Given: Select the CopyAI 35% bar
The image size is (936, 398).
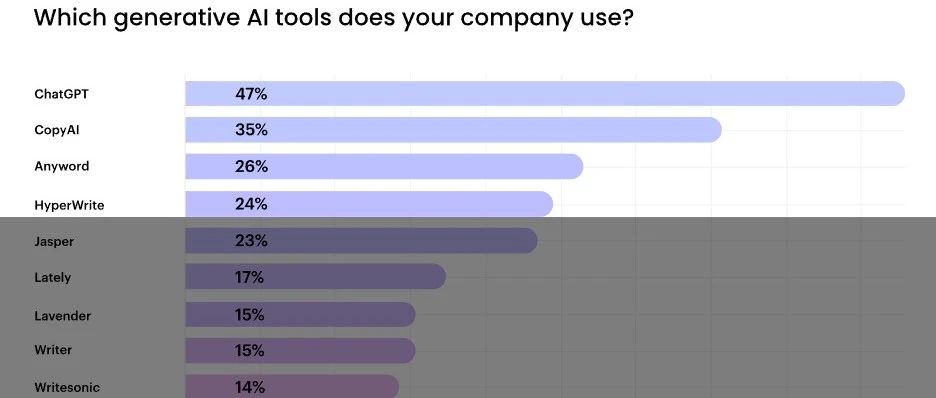Looking at the screenshot, I should point(453,130).
